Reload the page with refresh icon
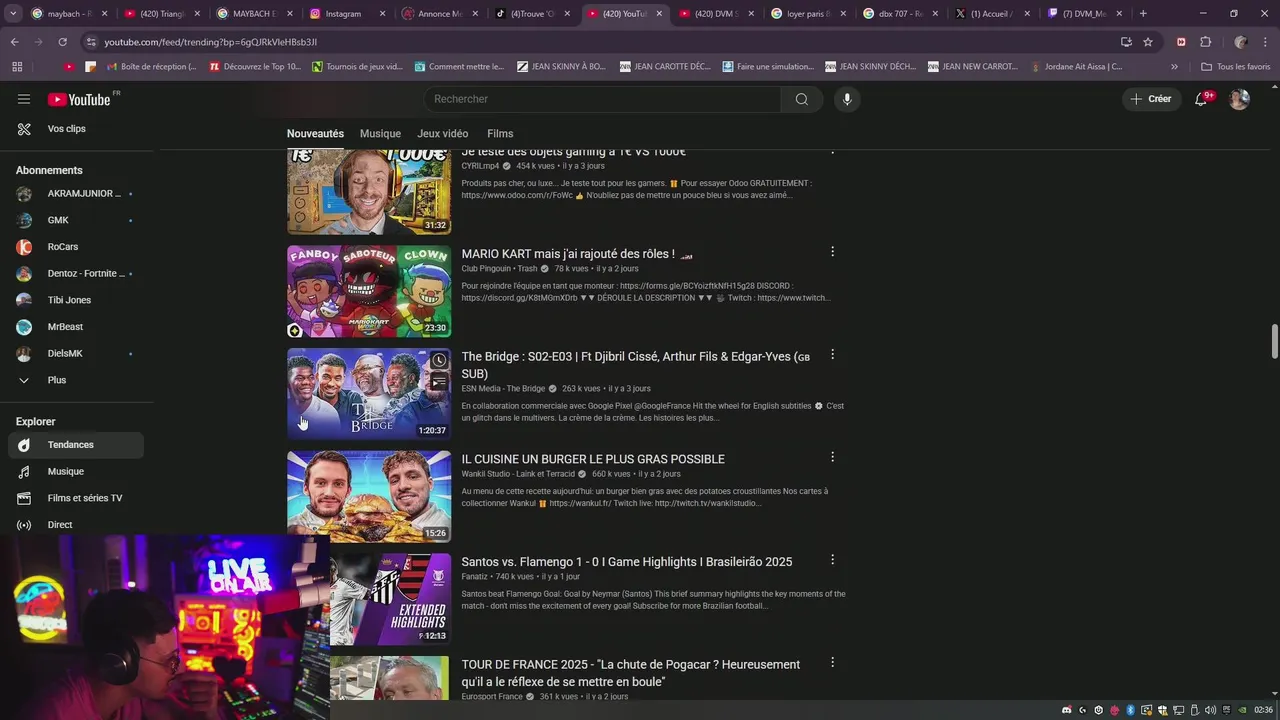 point(62,42)
